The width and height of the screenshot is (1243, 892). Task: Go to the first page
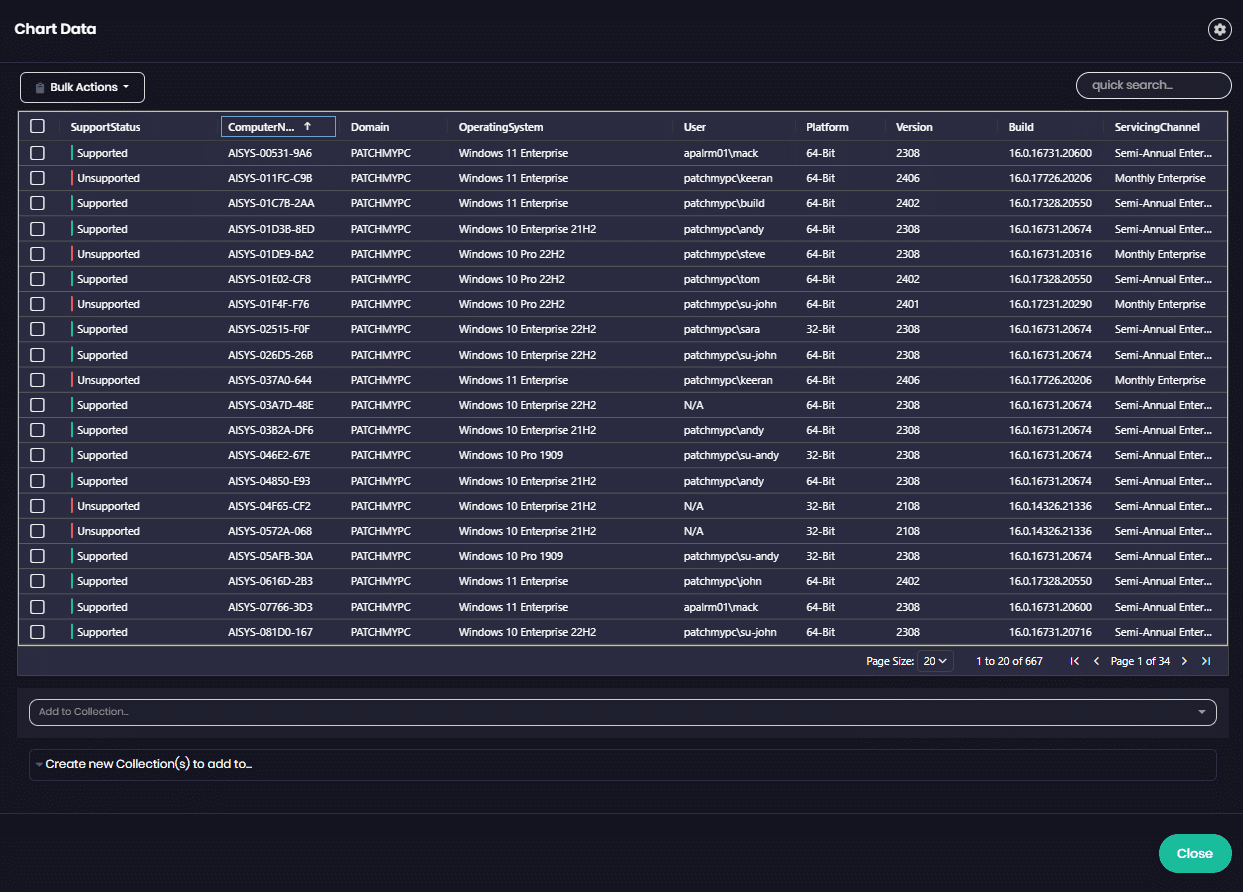pyautogui.click(x=1075, y=661)
